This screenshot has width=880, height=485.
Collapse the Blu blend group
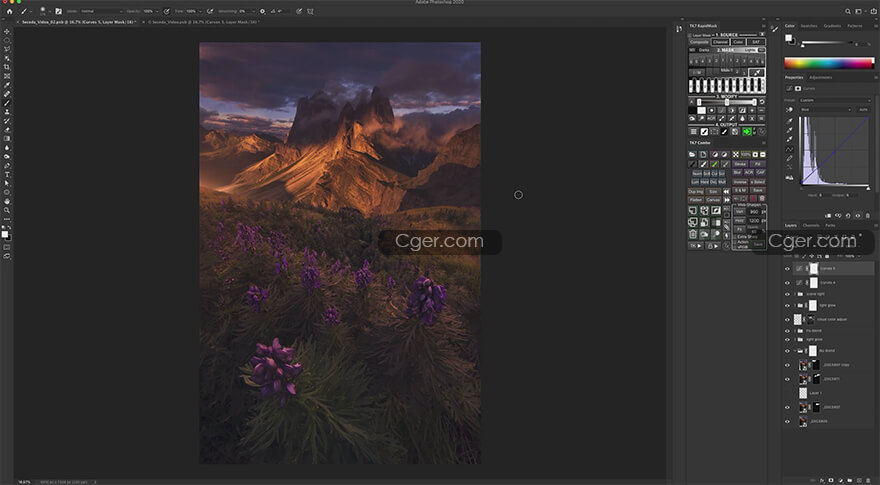tap(795, 351)
